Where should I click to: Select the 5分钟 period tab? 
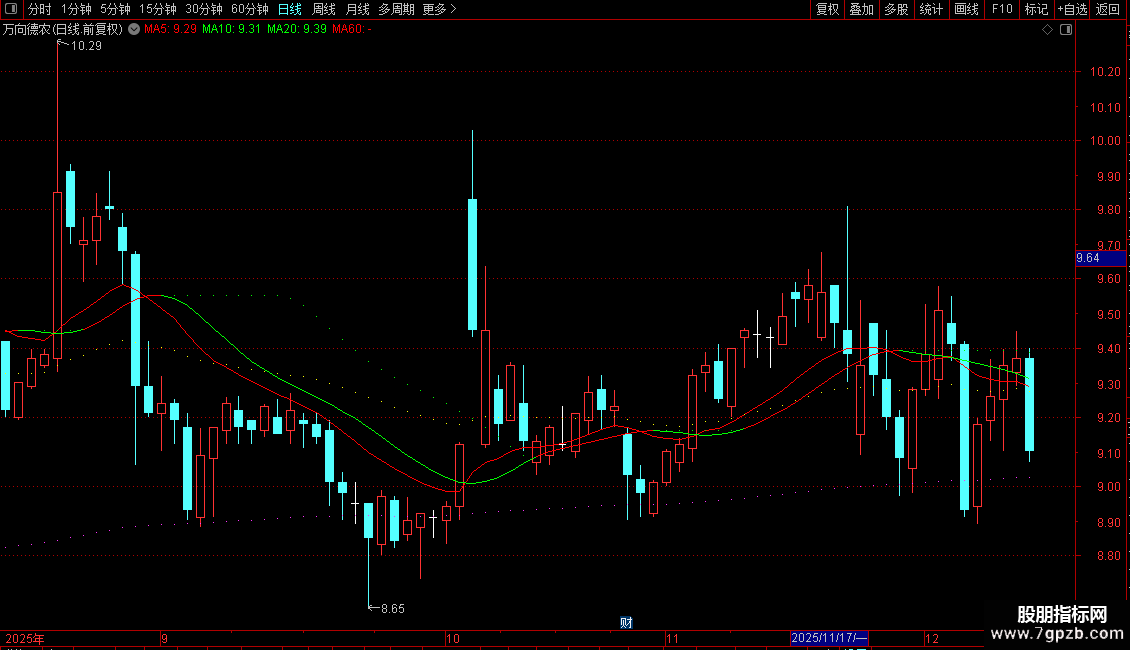point(115,9)
